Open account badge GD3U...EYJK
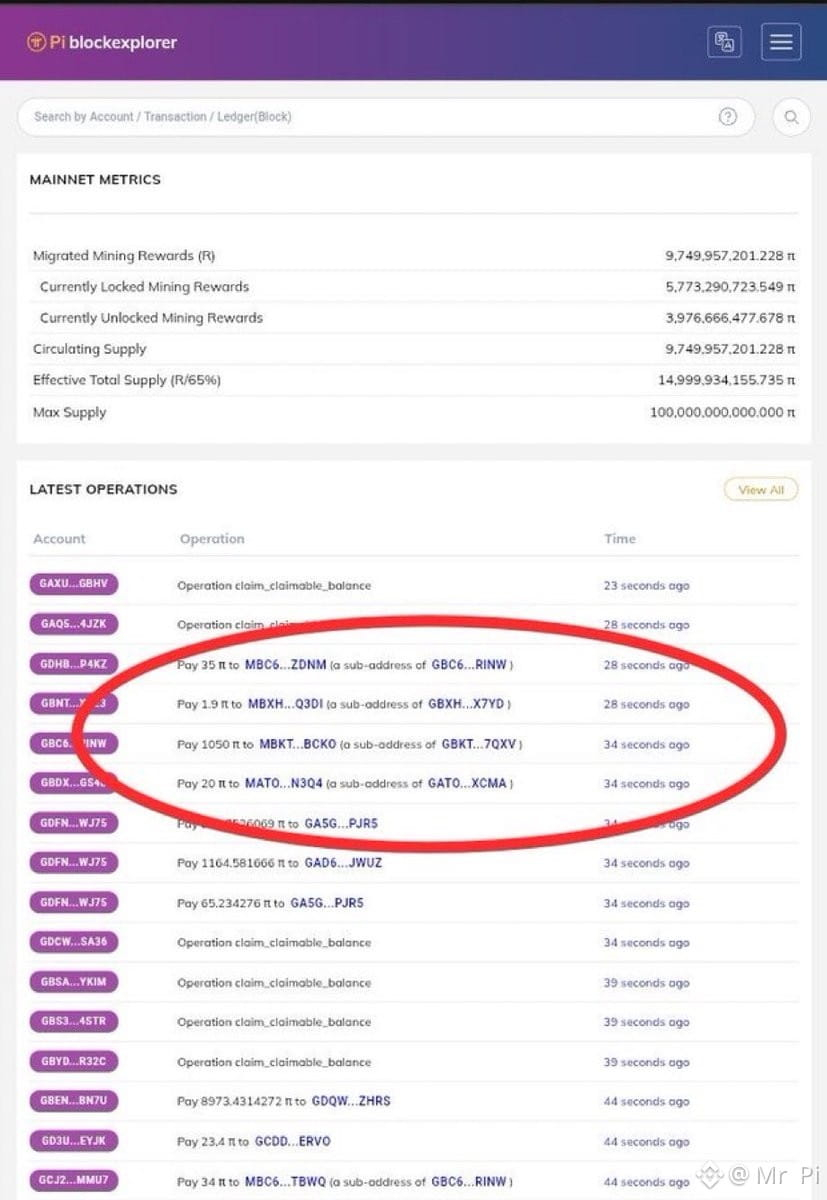Screen dimensions: 827x1200 click(73, 1141)
